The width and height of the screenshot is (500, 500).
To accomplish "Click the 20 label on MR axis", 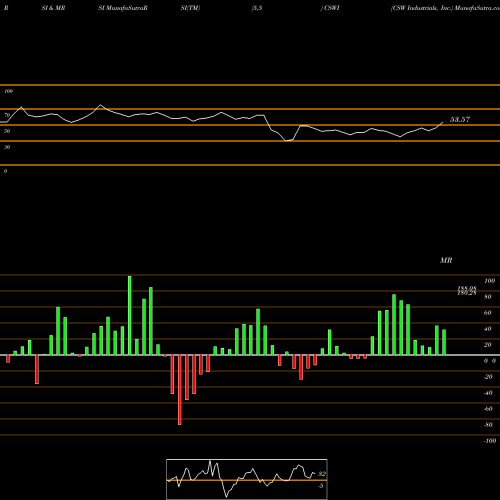I will click(x=487, y=345).
